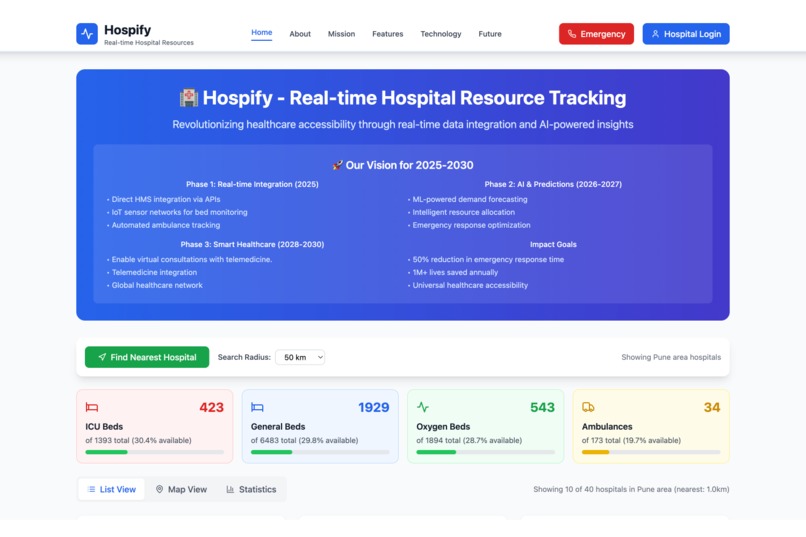The height and width of the screenshot is (537, 806).
Task: Click the green pulse icon on Oxygen Beds card
Action: pos(423,407)
